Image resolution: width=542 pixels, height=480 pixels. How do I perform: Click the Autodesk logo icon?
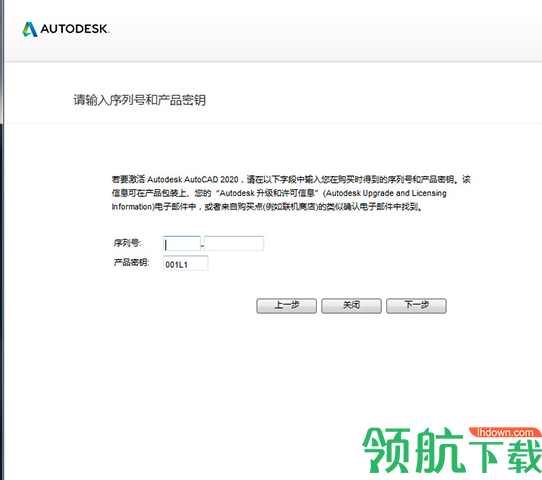[x=30, y=29]
